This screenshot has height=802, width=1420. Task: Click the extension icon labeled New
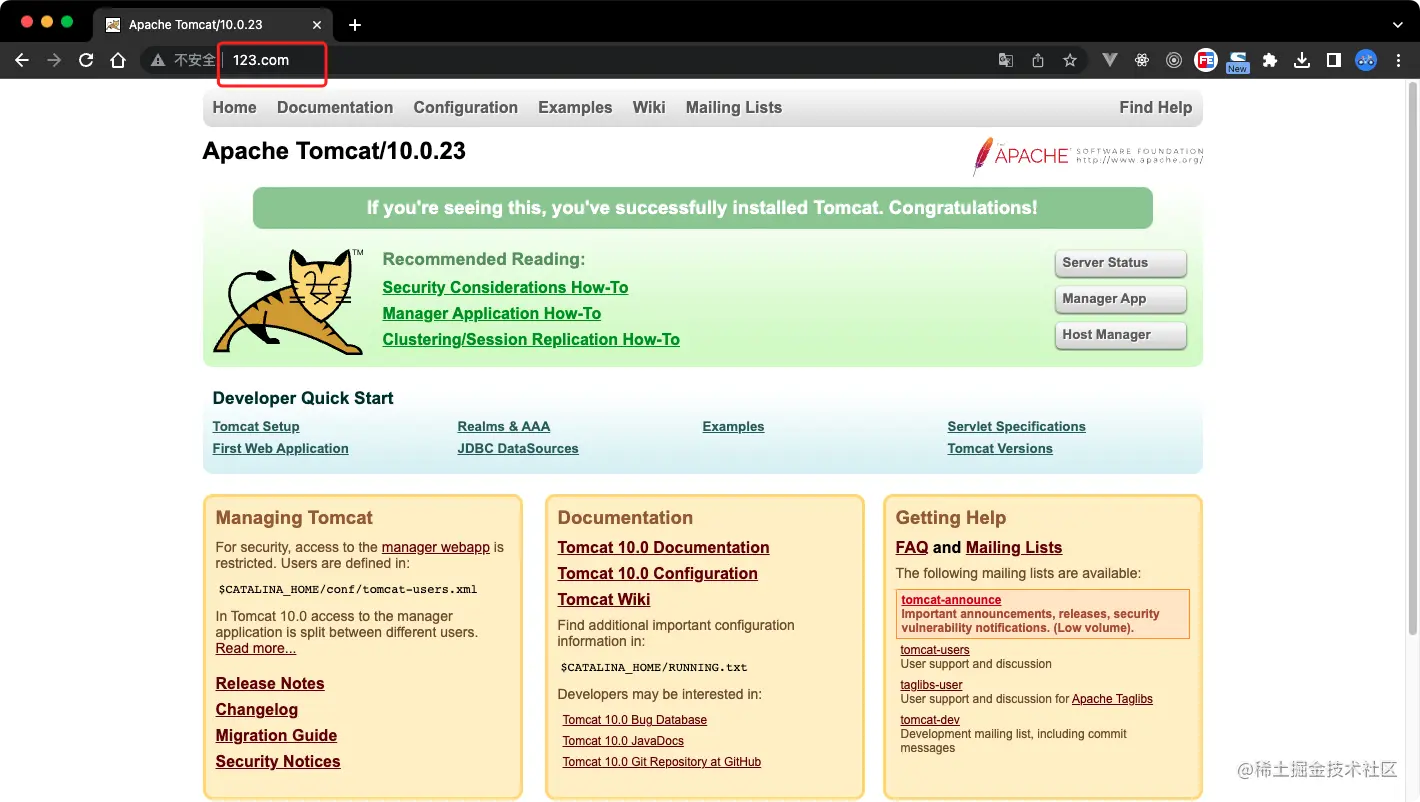[1238, 62]
